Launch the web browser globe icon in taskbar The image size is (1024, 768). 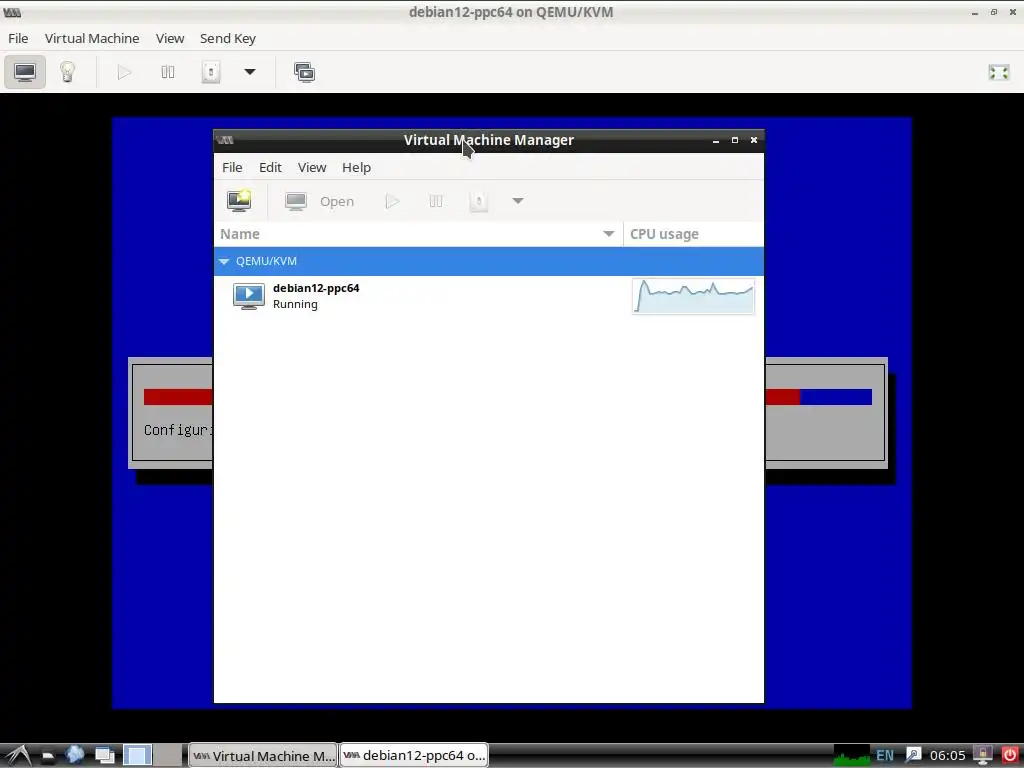click(x=75, y=756)
